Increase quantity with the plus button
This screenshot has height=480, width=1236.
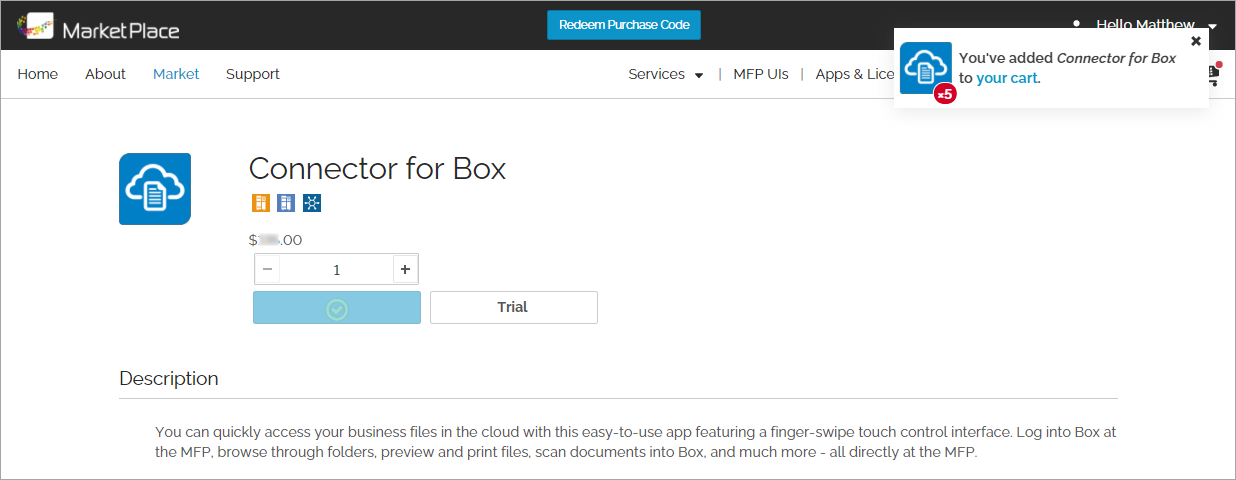click(x=405, y=269)
